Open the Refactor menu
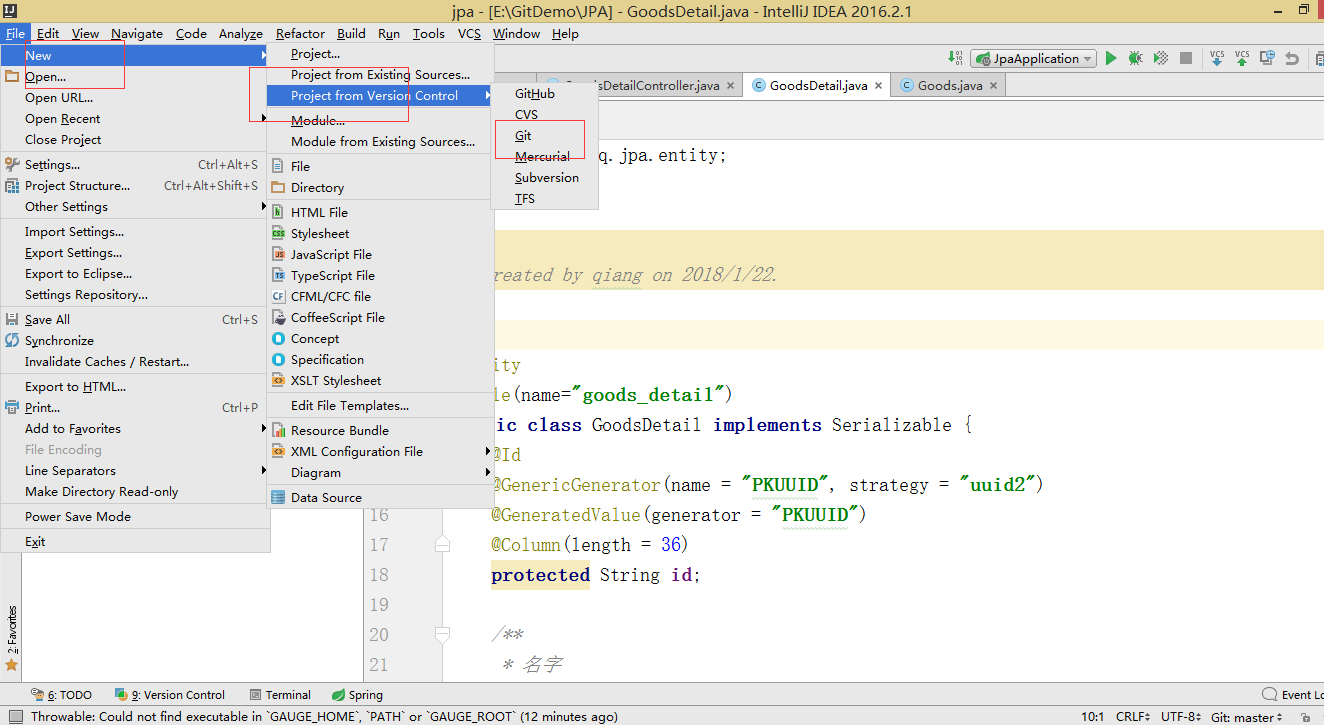1324x725 pixels. click(x=300, y=34)
